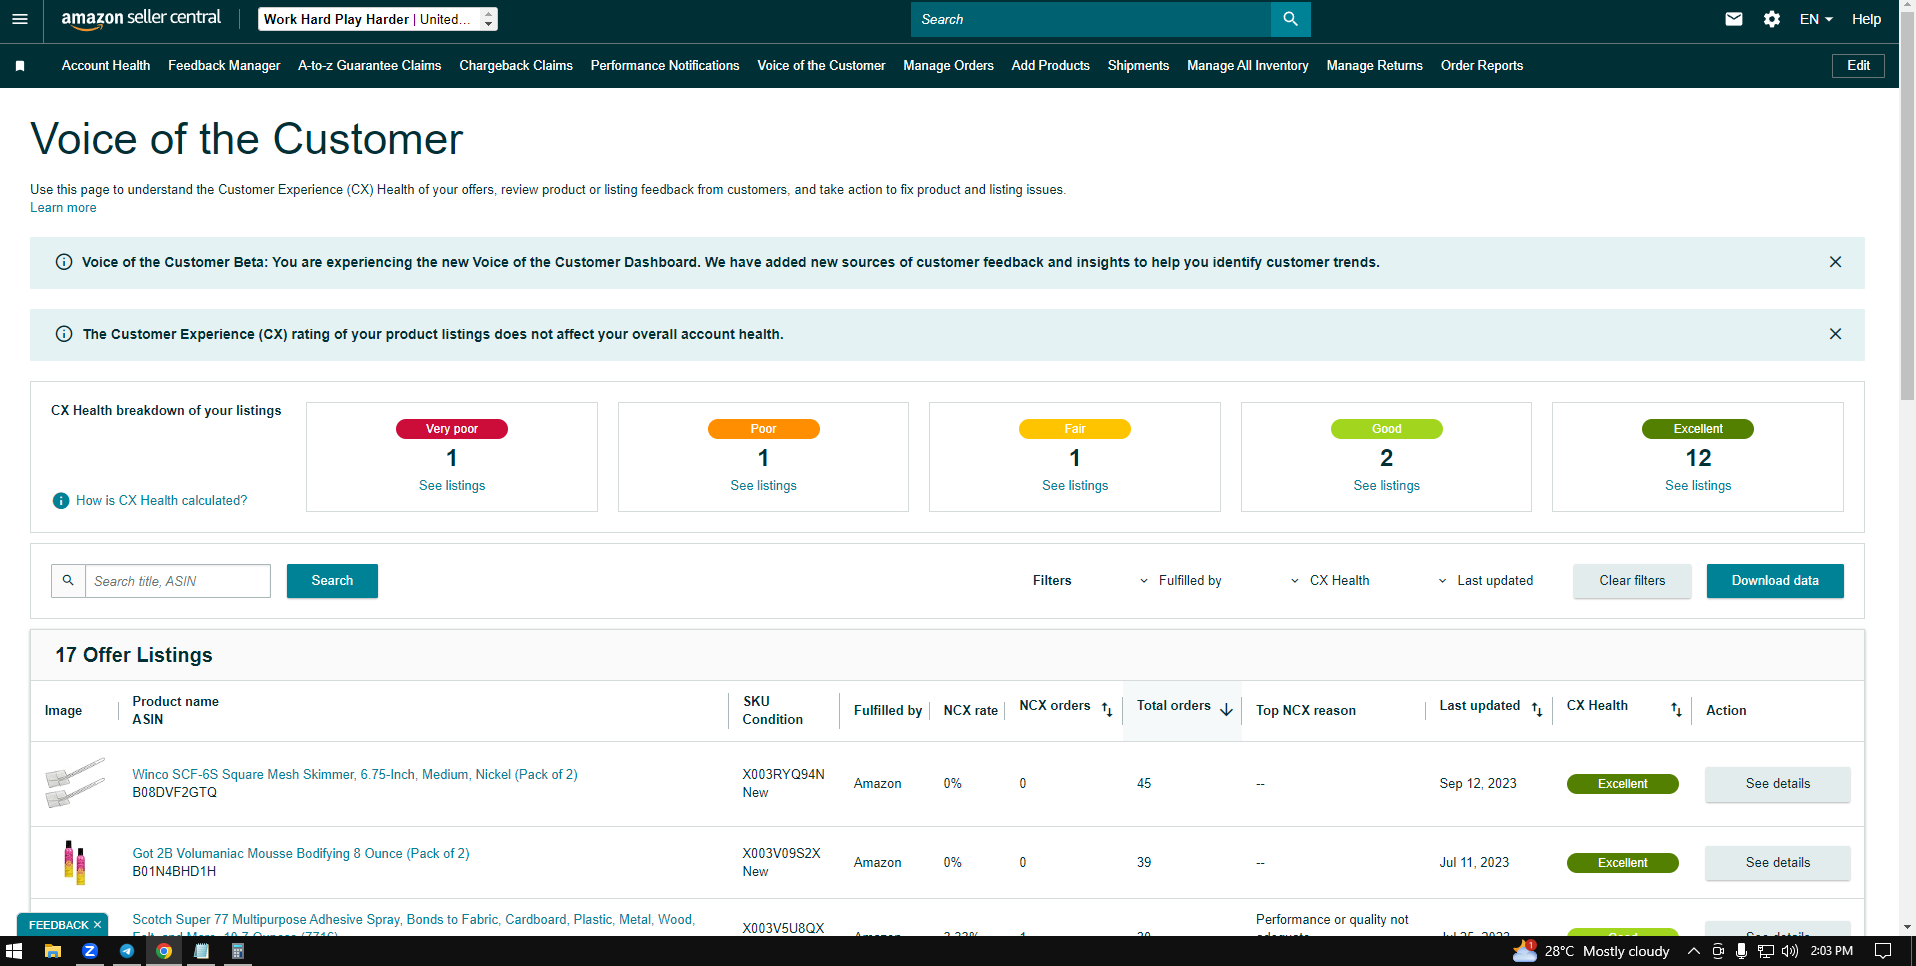Open Chargeback Claims

(x=516, y=66)
